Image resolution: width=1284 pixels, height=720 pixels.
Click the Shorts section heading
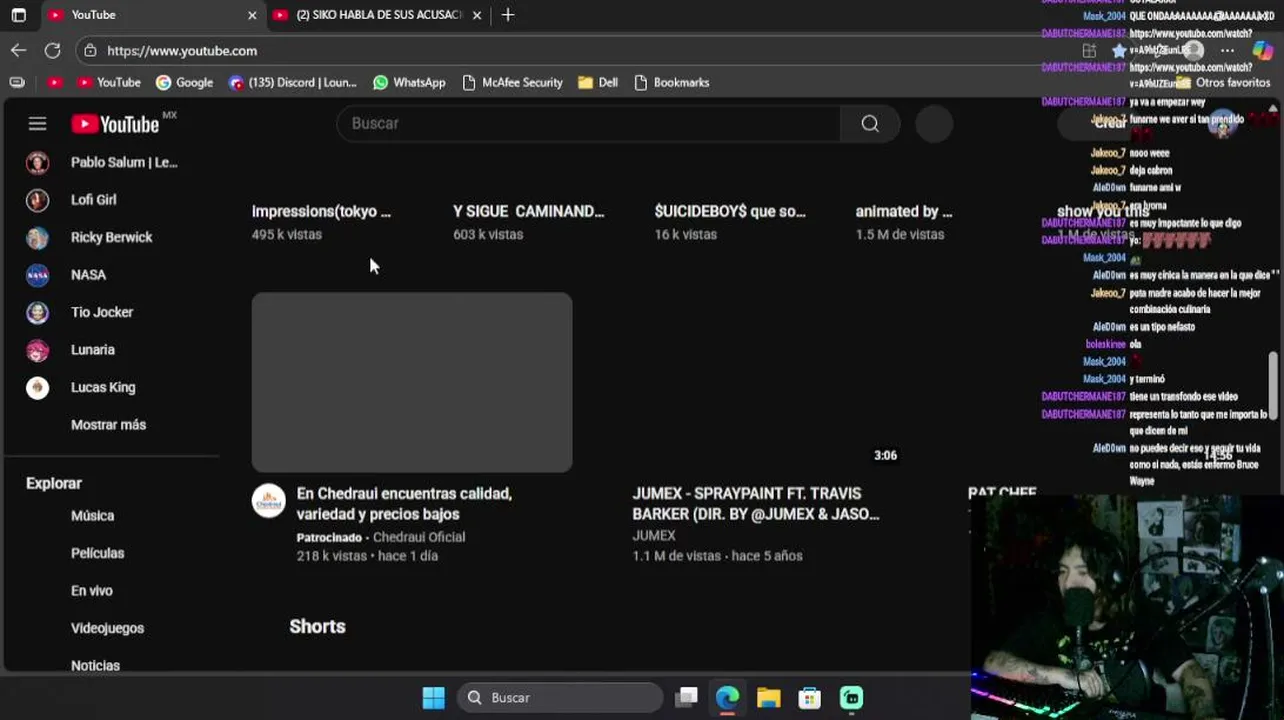tap(317, 627)
